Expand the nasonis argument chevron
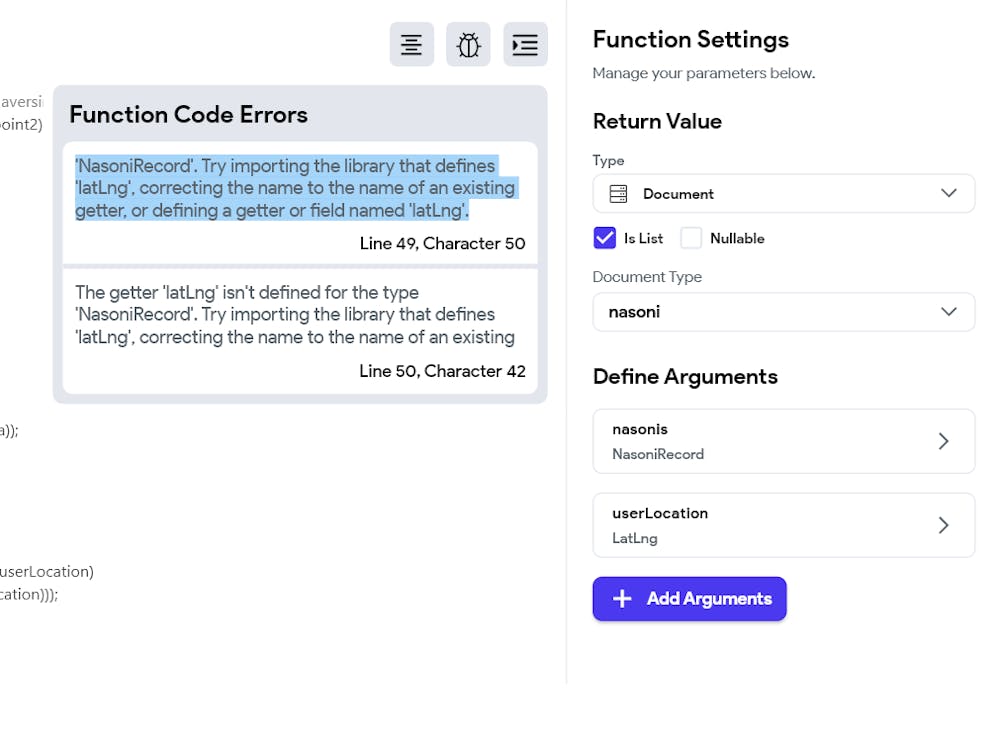 (x=943, y=441)
